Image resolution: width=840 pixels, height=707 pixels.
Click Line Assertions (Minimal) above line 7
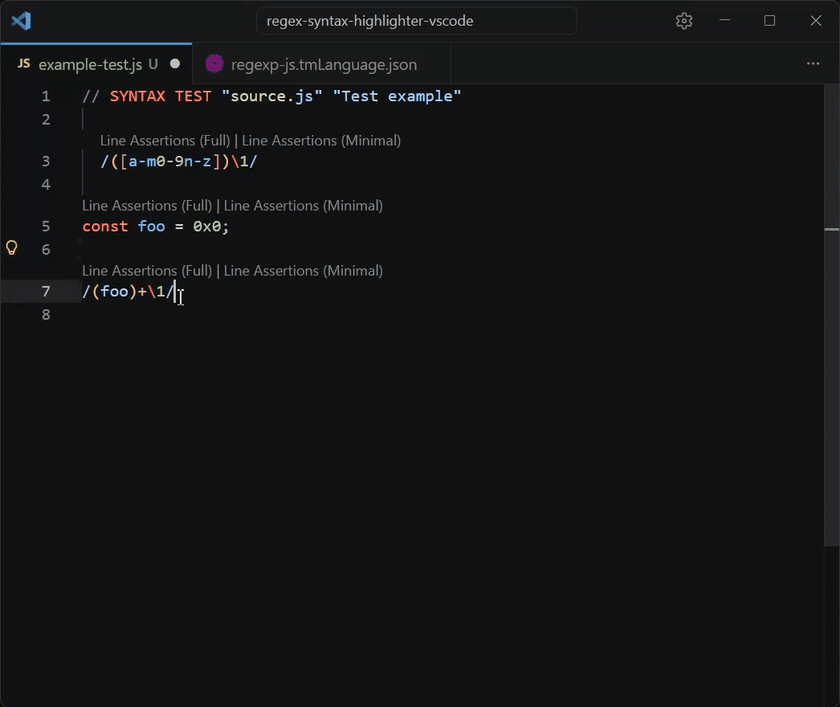(303, 270)
